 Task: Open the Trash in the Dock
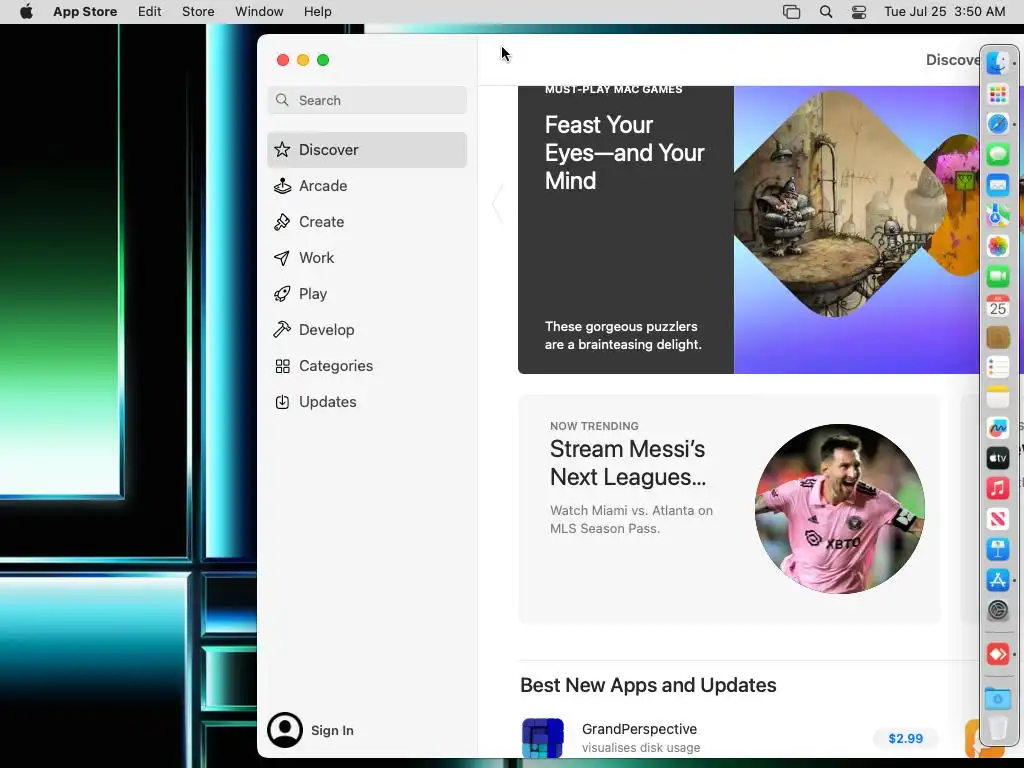coord(997,728)
